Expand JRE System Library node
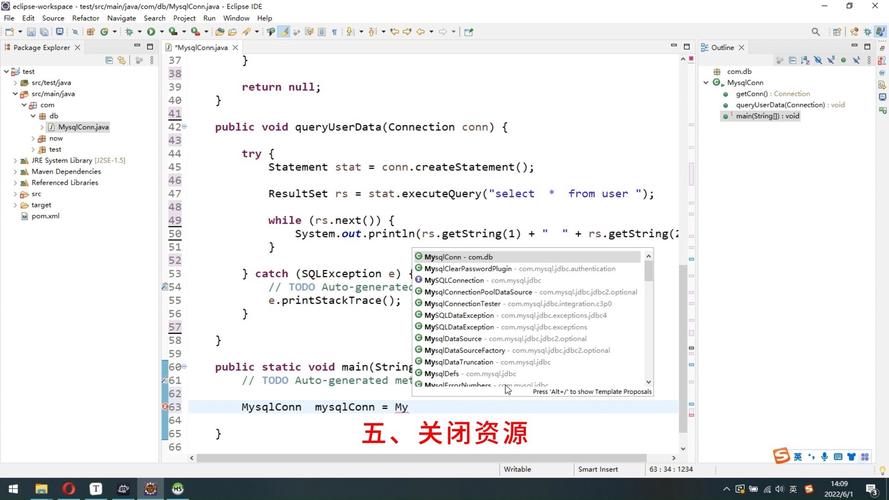 click(x=15, y=160)
